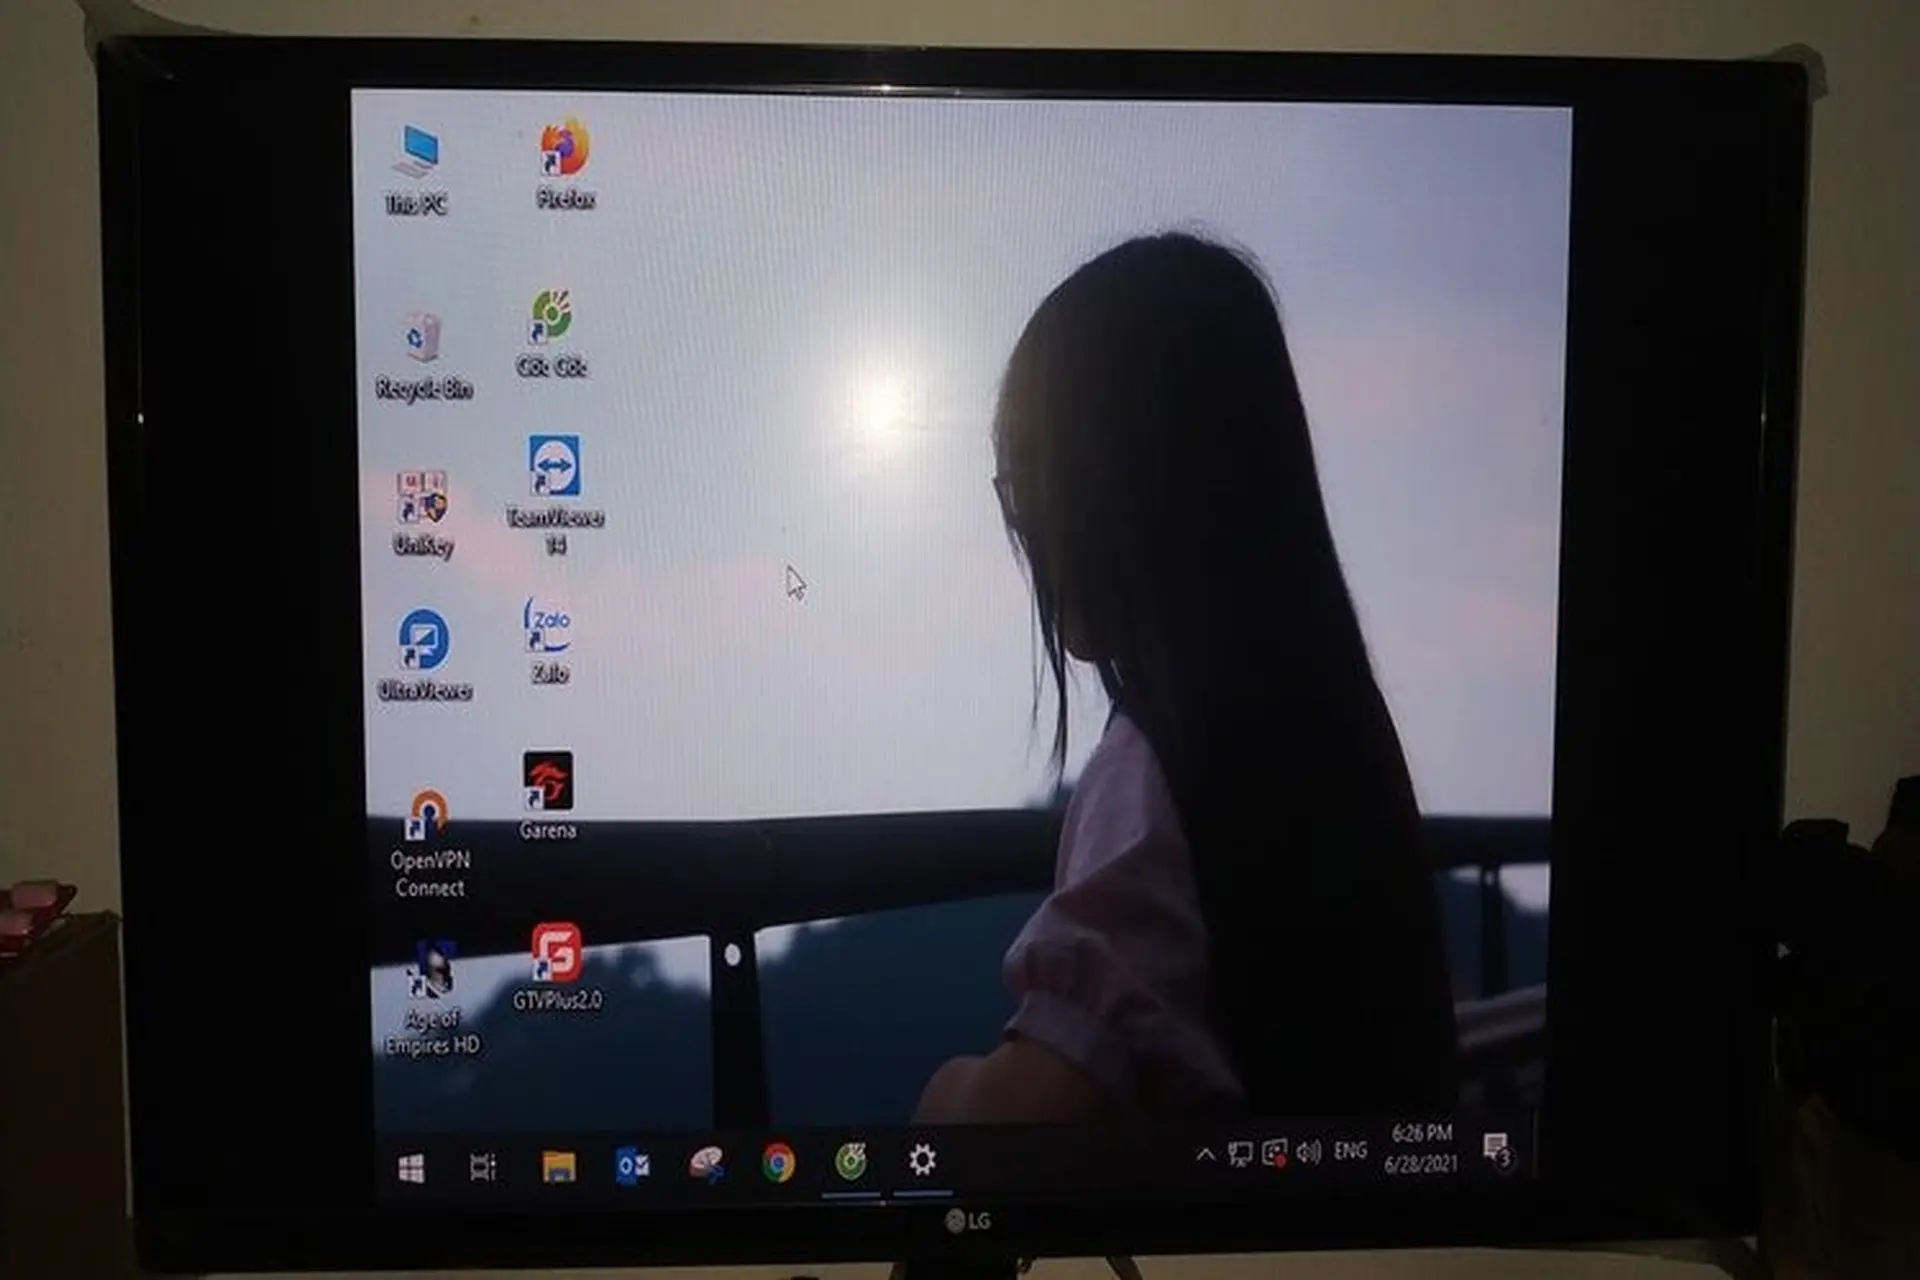
Task: Open the GTVPlus2.0 shortcut
Action: pos(556,953)
